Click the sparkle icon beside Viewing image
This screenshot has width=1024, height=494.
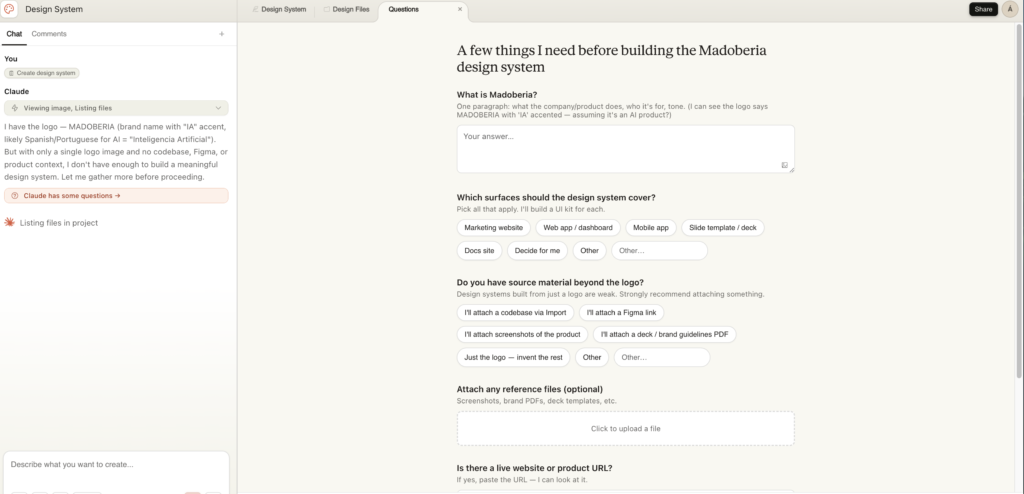15,108
